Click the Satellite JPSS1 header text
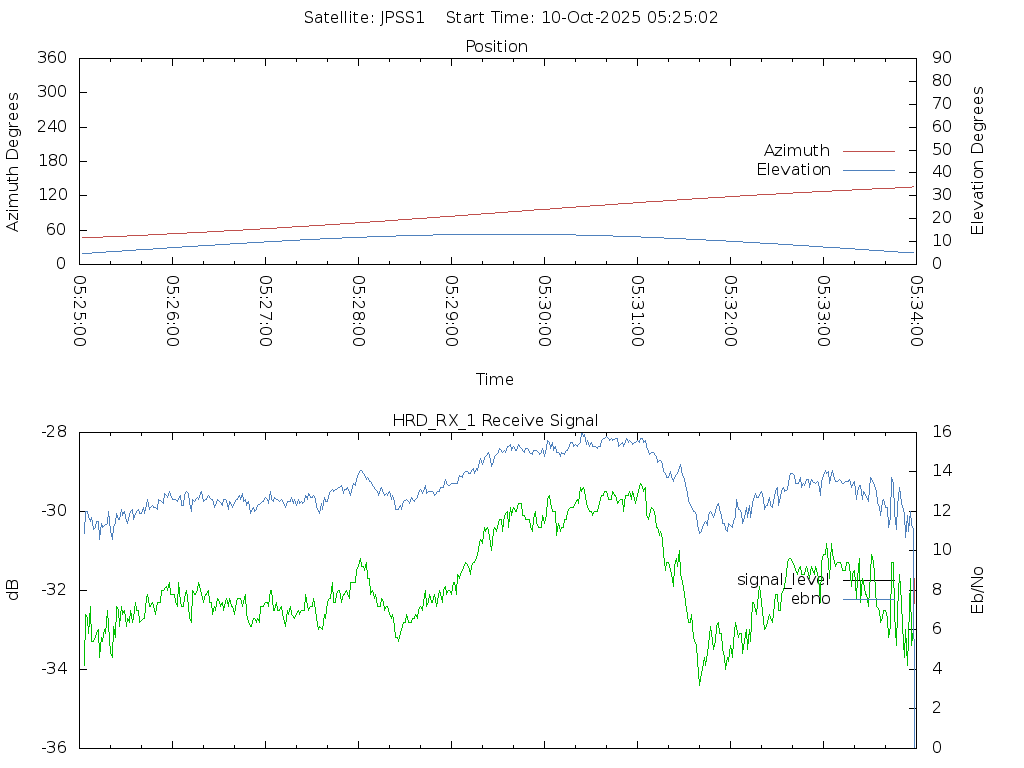This screenshot has width=1024, height=768. point(365,18)
